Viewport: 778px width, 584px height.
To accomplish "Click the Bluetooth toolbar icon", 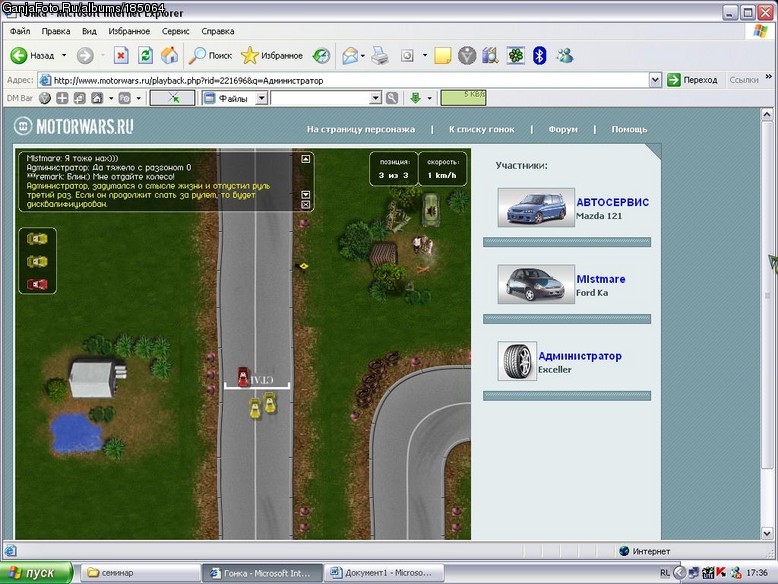I will pos(539,56).
